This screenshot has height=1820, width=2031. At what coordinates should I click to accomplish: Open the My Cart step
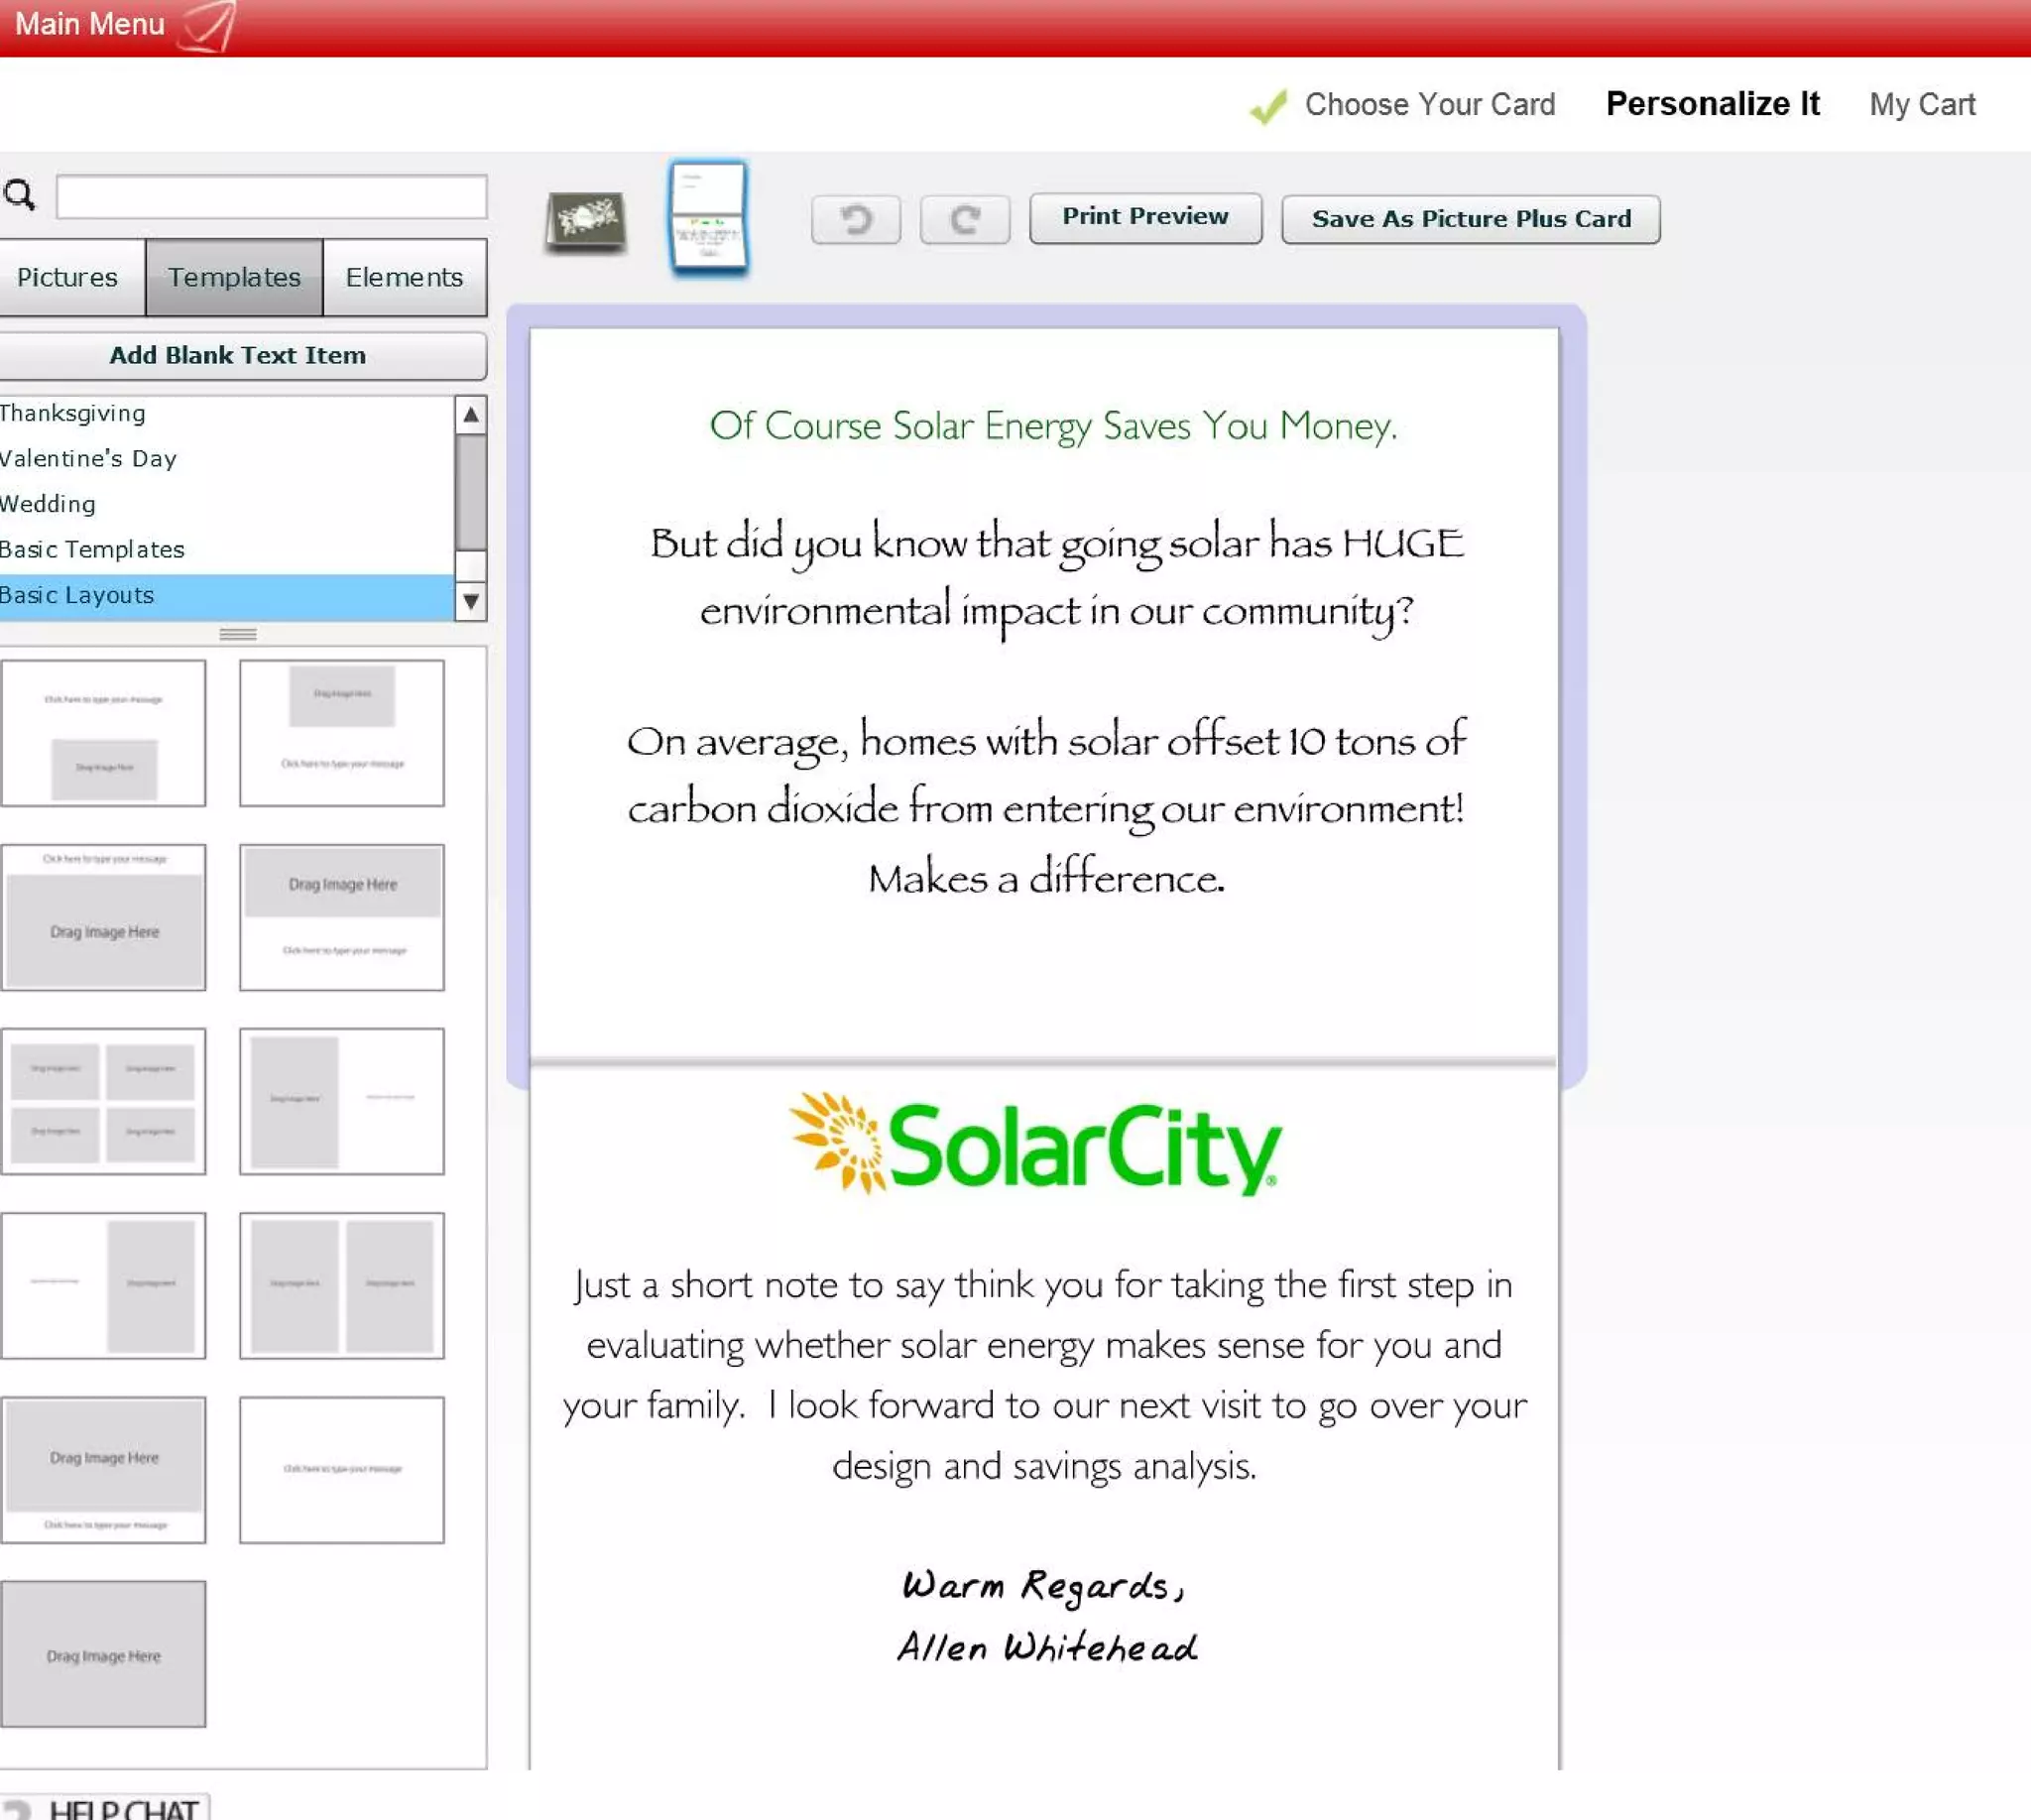[x=1921, y=104]
